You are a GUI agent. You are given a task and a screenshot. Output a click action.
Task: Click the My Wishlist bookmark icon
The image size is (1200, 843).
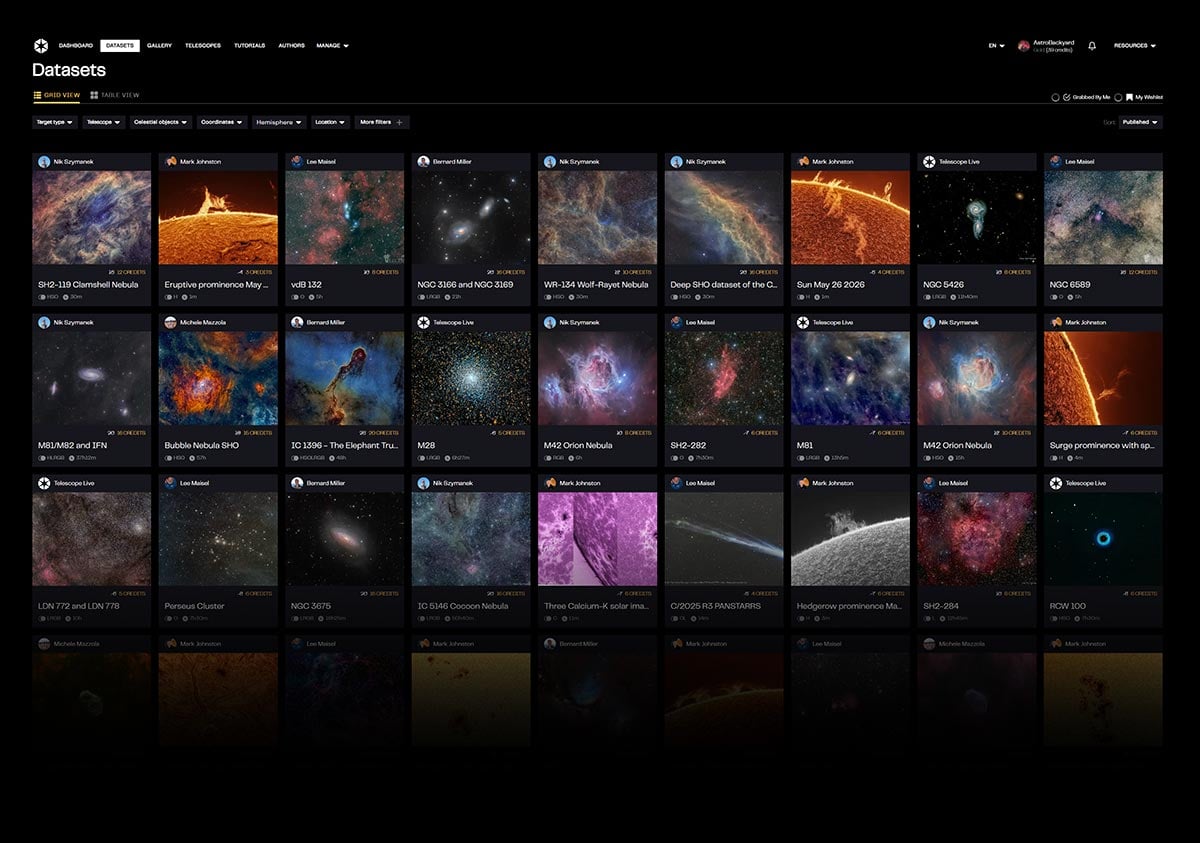coord(1129,97)
